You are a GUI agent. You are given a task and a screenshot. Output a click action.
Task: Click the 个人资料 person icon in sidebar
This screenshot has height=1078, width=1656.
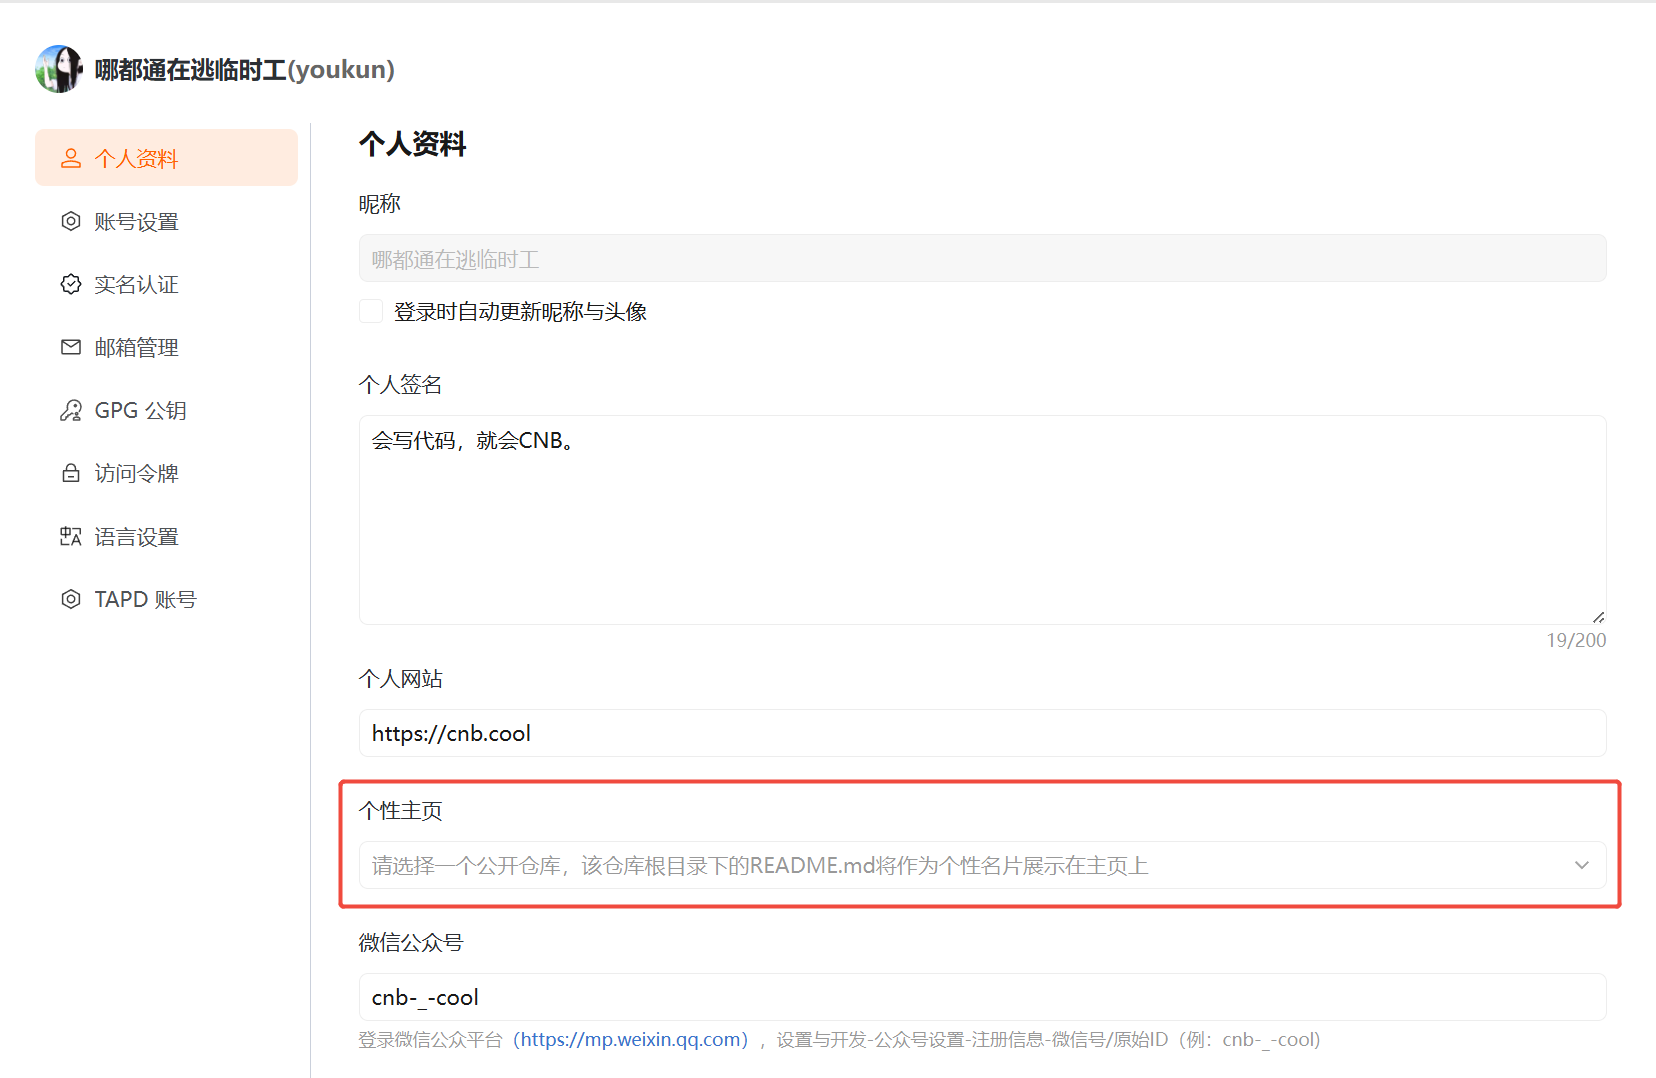pos(70,157)
